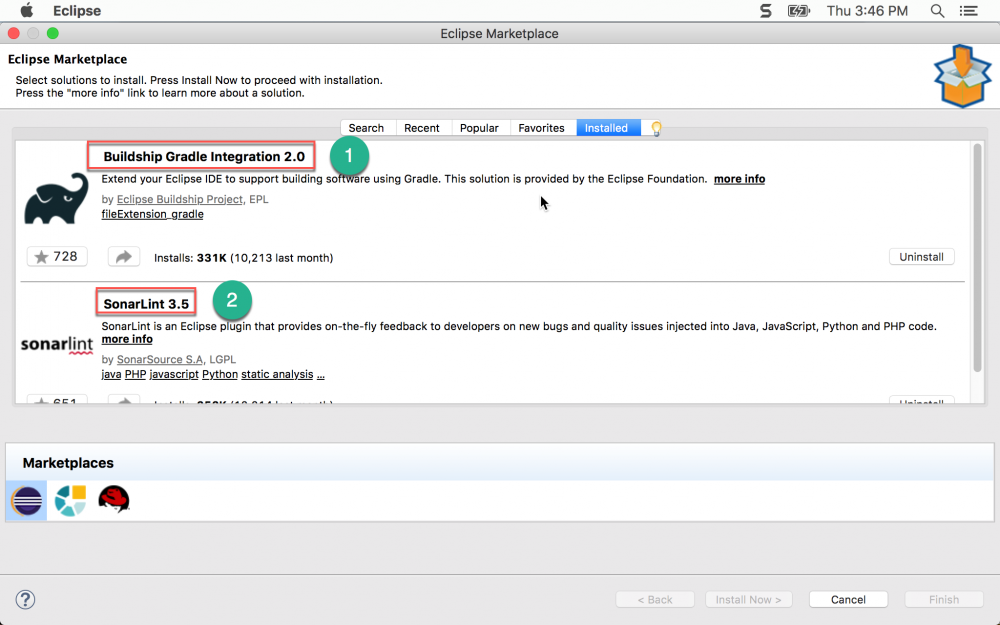Click the SonarLint 3.5 title
Viewport: 1000px width, 625px height.
pos(146,304)
